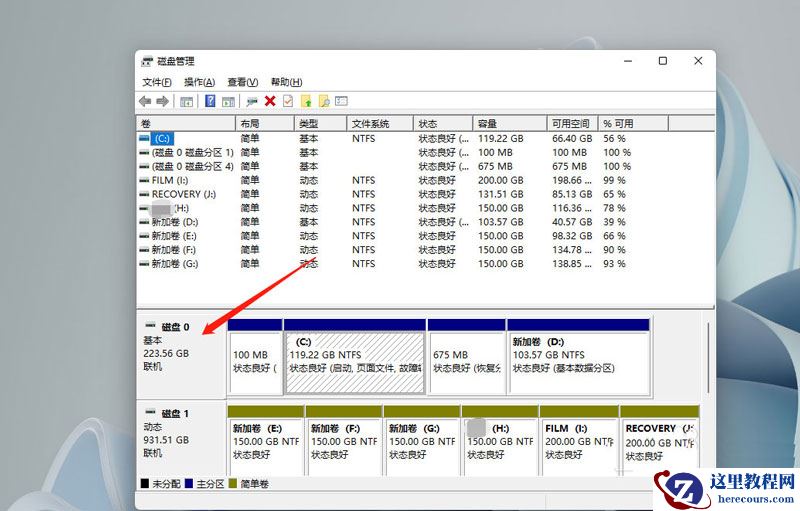Click drive icon beside RECOVERY (J:) list row

point(144,194)
